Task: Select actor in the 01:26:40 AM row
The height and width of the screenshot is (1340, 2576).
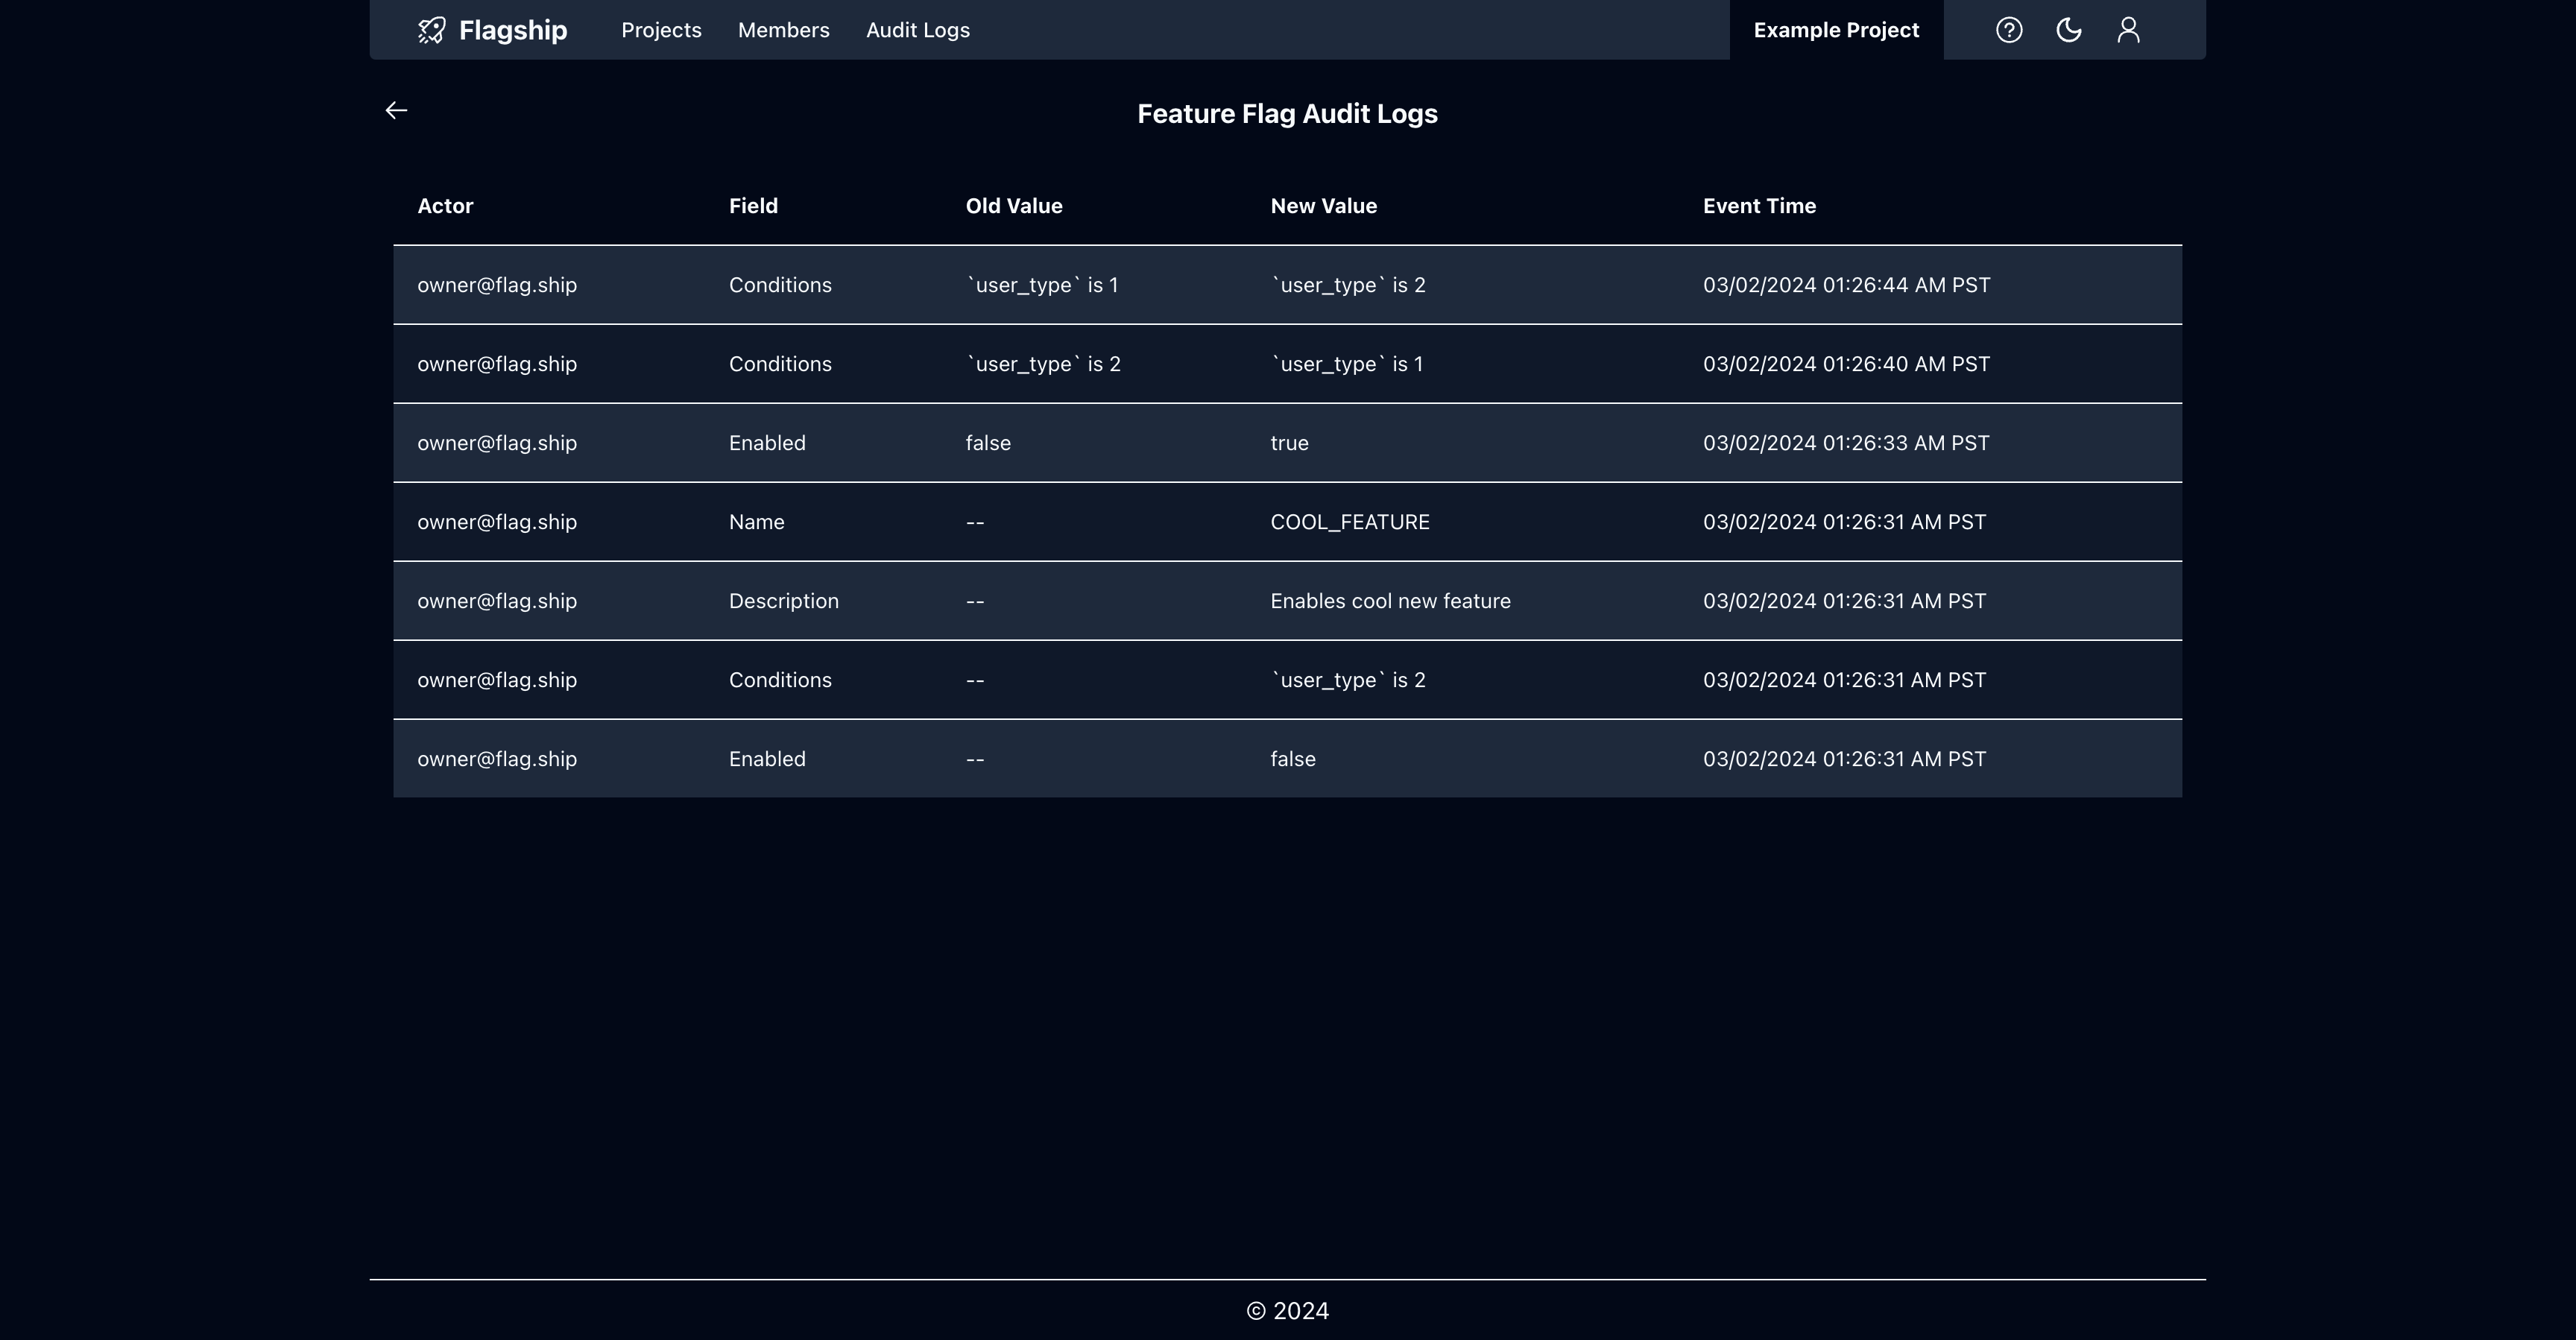Action: click(x=497, y=364)
